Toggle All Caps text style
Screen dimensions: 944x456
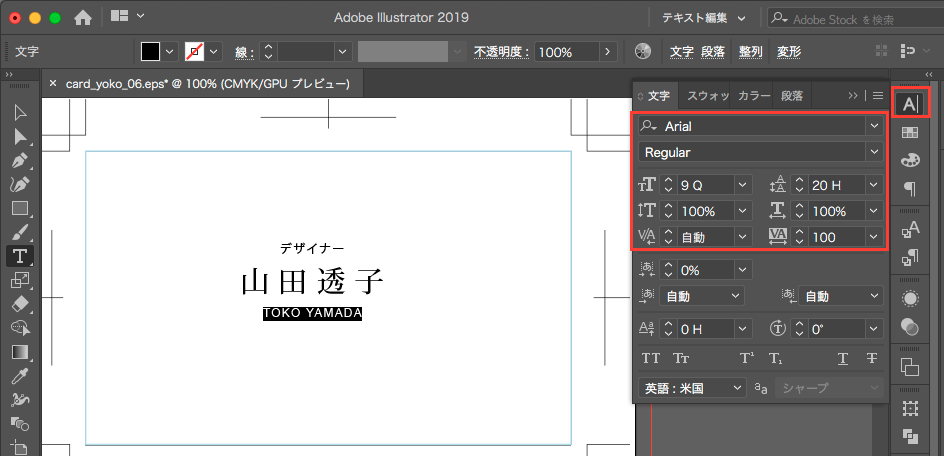(651, 358)
